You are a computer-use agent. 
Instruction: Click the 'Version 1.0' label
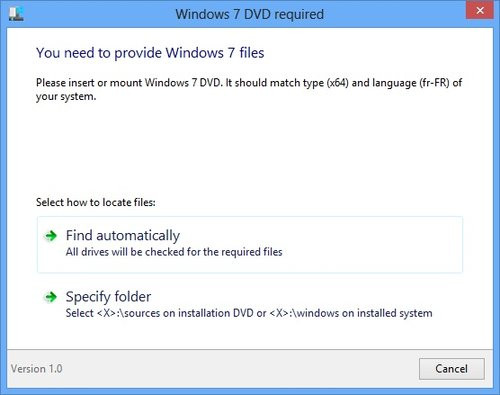pos(36,369)
